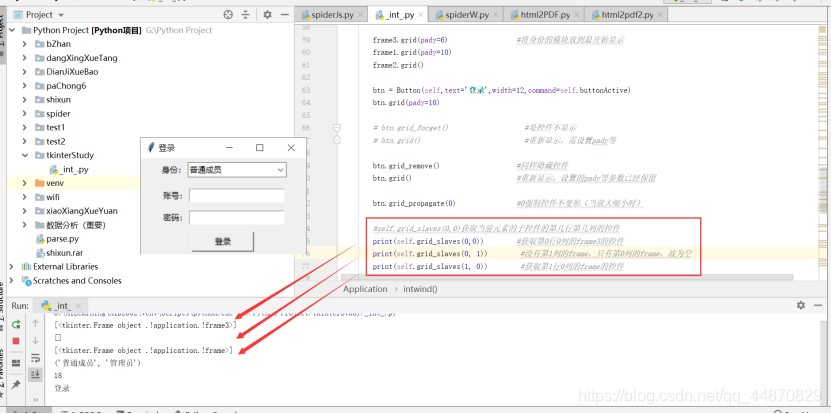Click the 账号 input field in login window

[237, 196]
